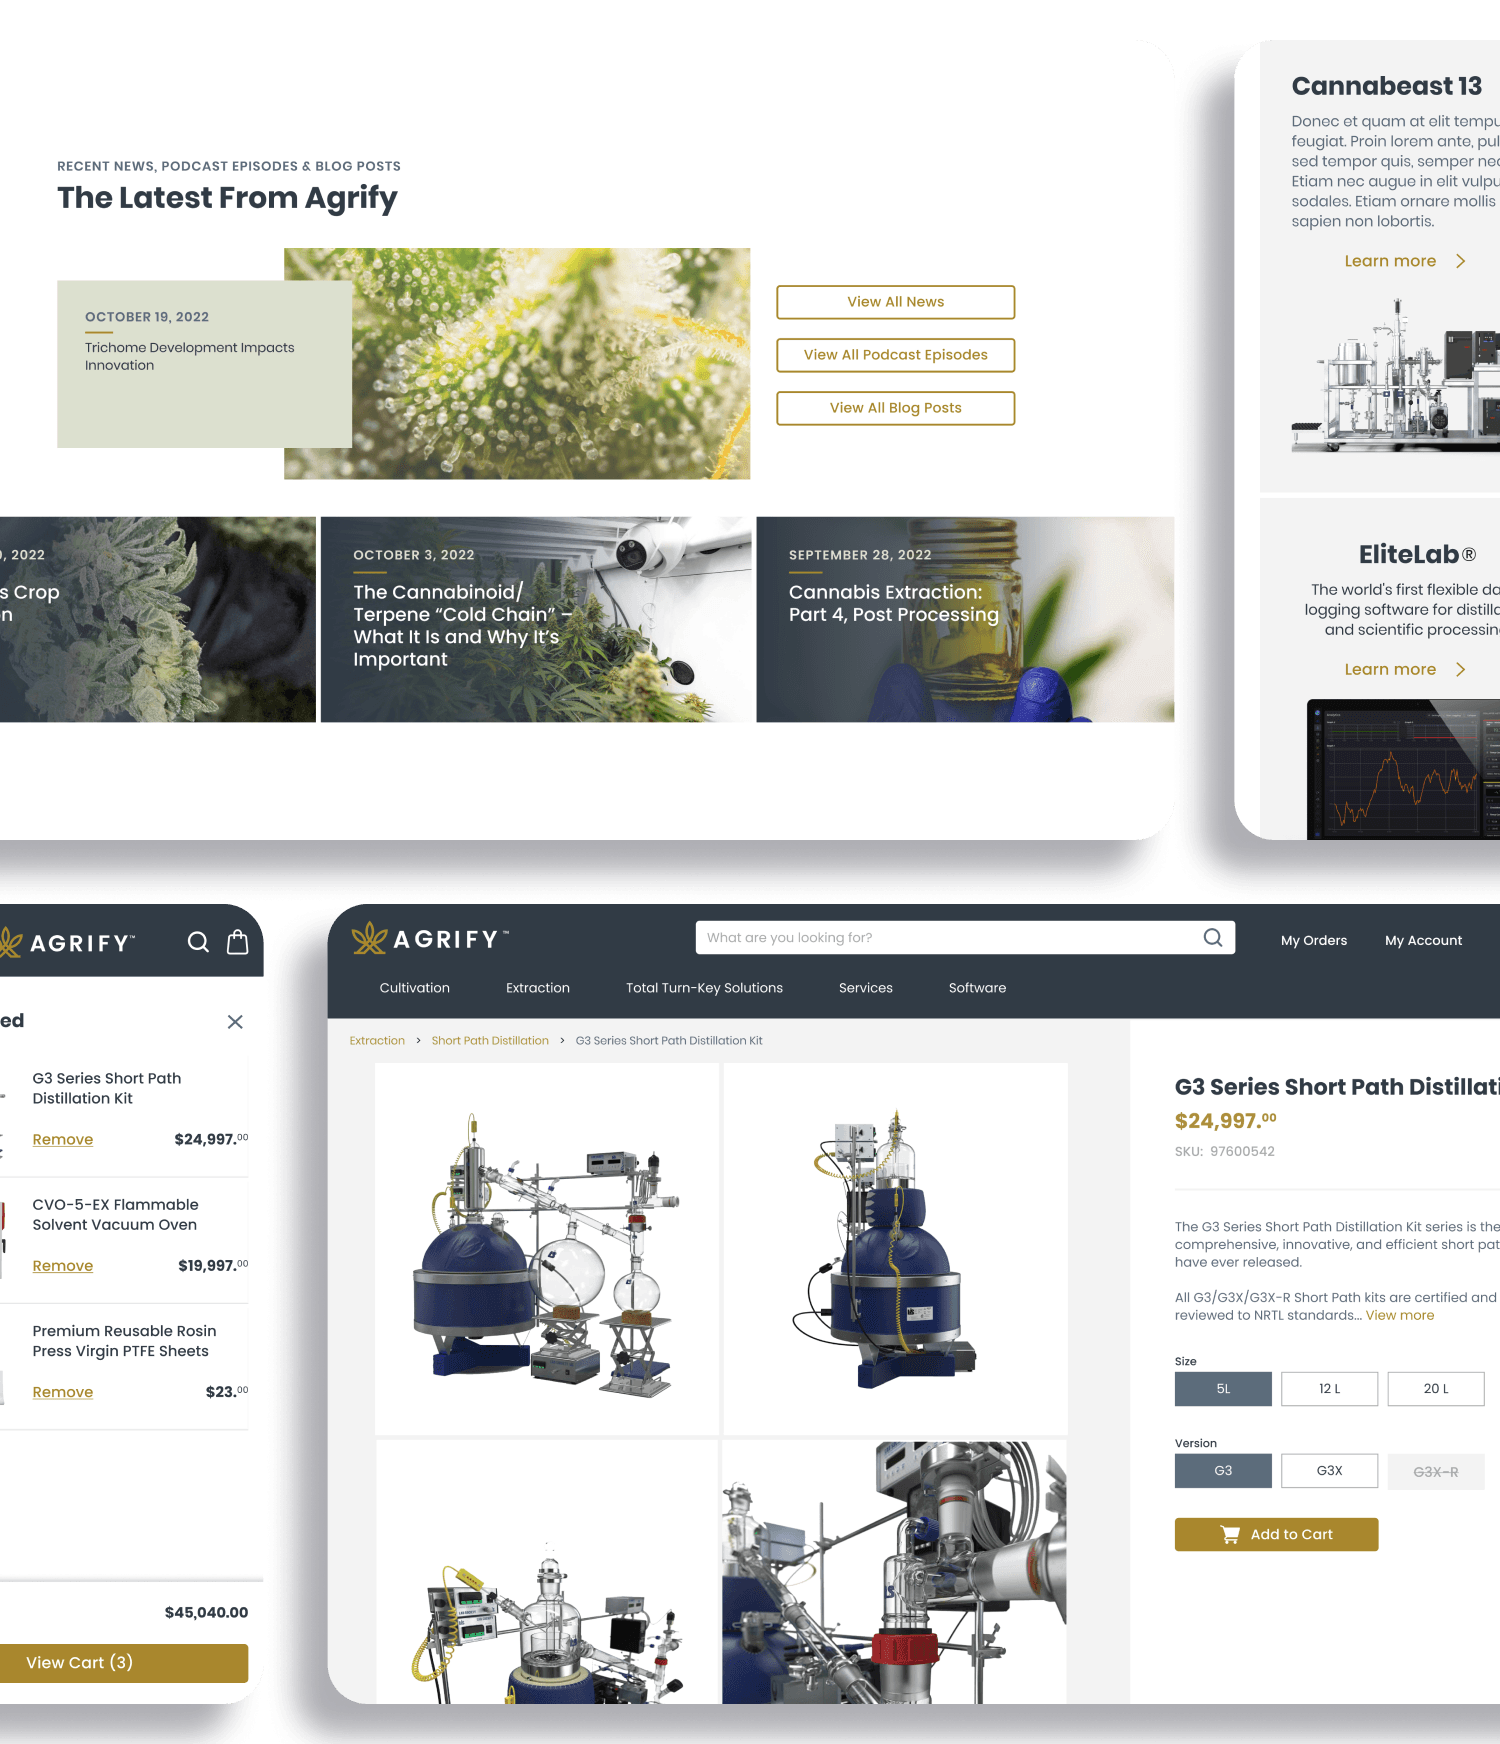This screenshot has height=1744, width=1500.
Task: Click the Cannabeast 13 equipment image
Action: pos(1396,375)
